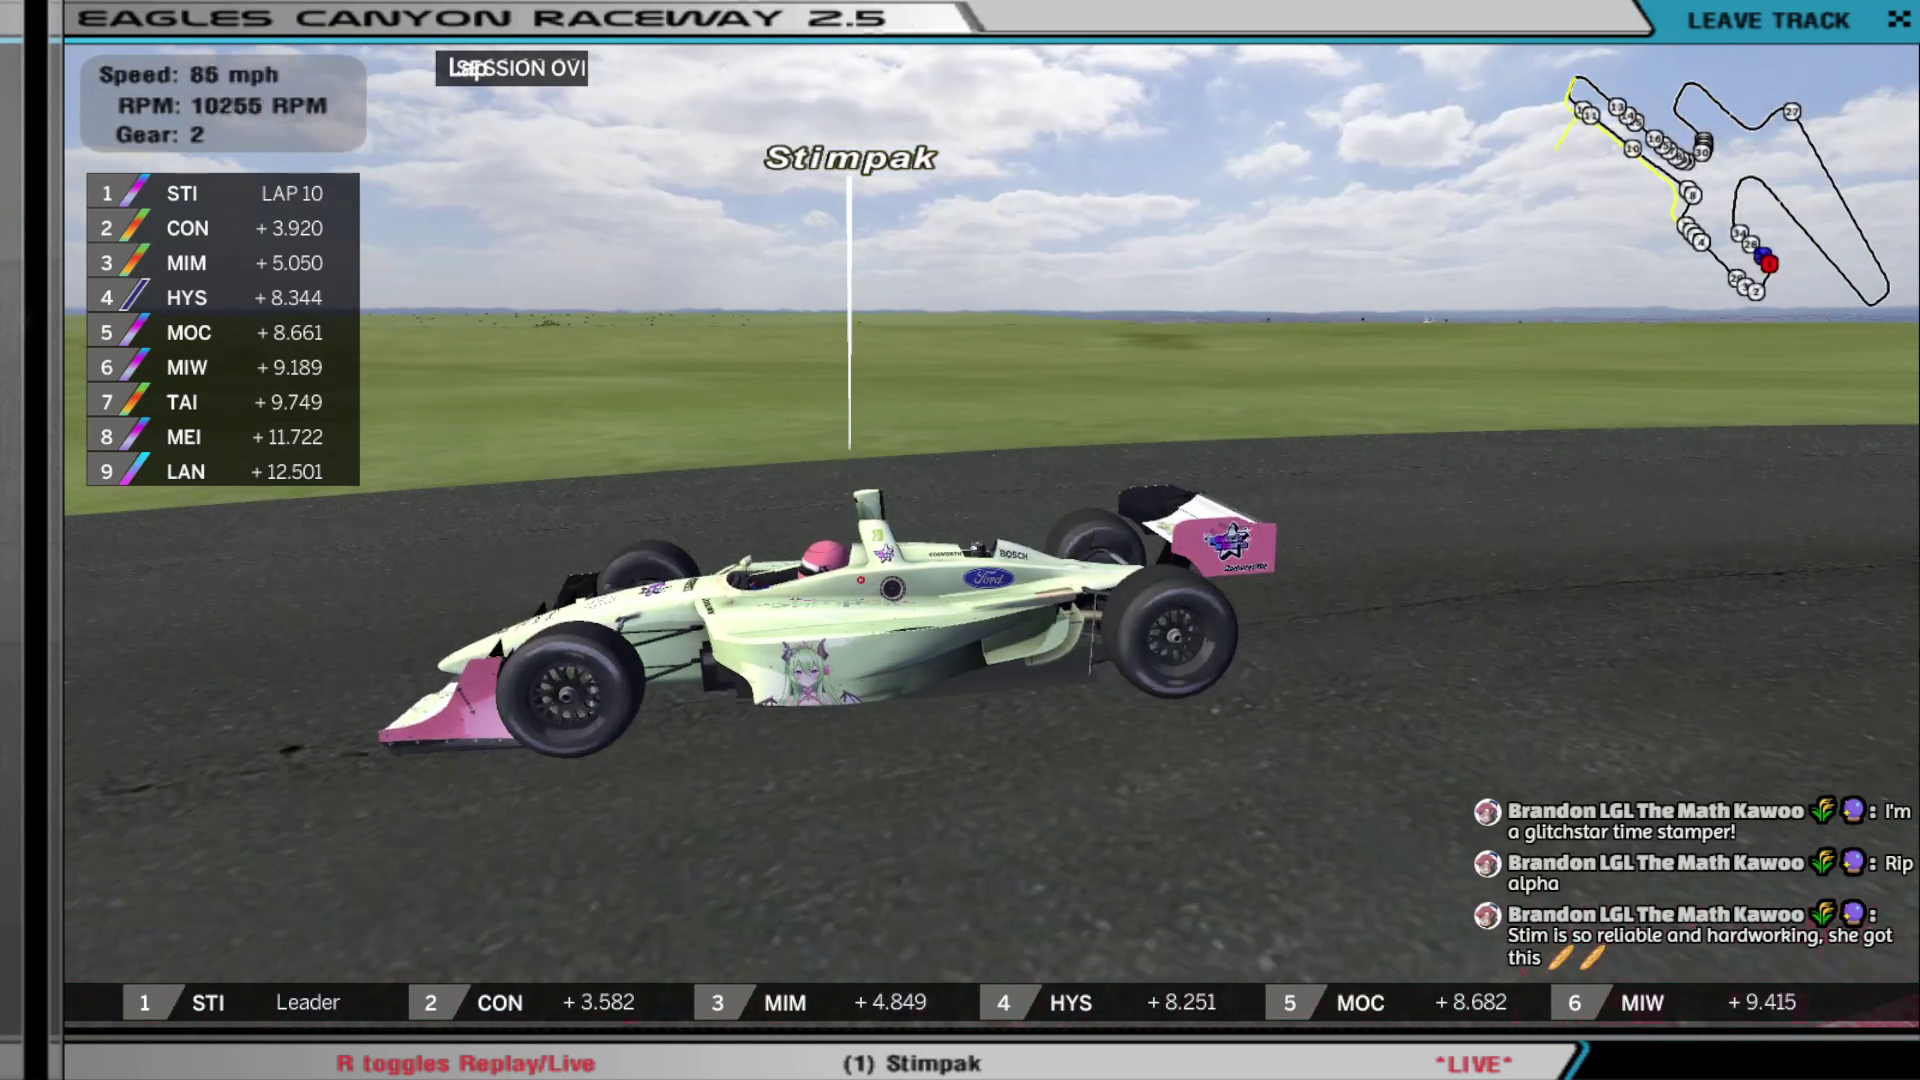Click the Ford logo on the car
The image size is (1920, 1080).
[x=989, y=577]
